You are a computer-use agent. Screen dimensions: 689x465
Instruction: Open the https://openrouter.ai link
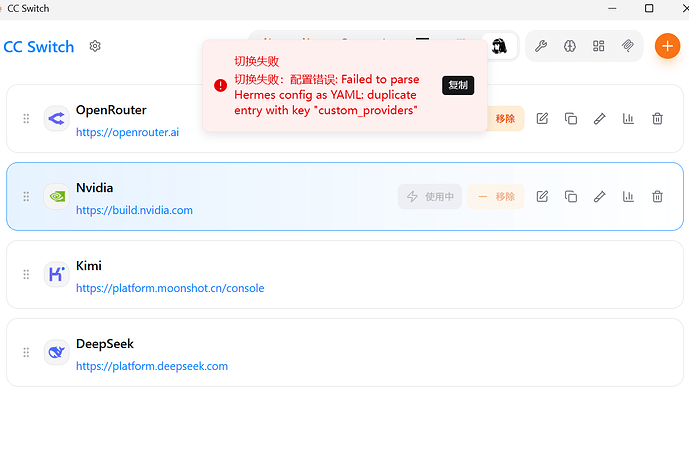[127, 132]
